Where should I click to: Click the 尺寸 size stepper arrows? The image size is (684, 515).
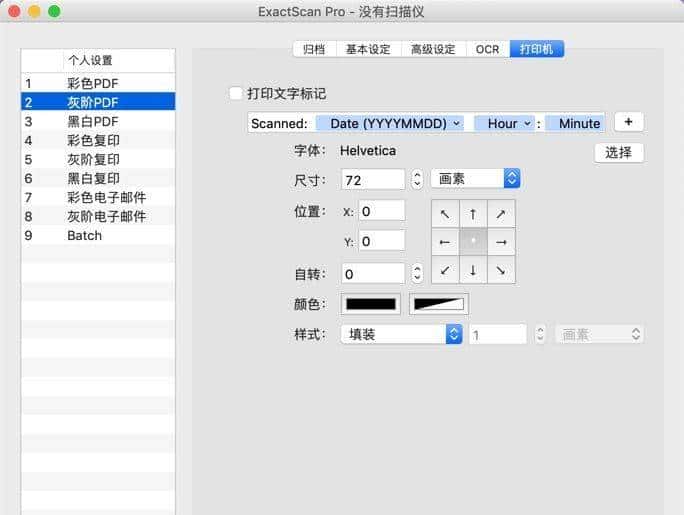(x=417, y=180)
